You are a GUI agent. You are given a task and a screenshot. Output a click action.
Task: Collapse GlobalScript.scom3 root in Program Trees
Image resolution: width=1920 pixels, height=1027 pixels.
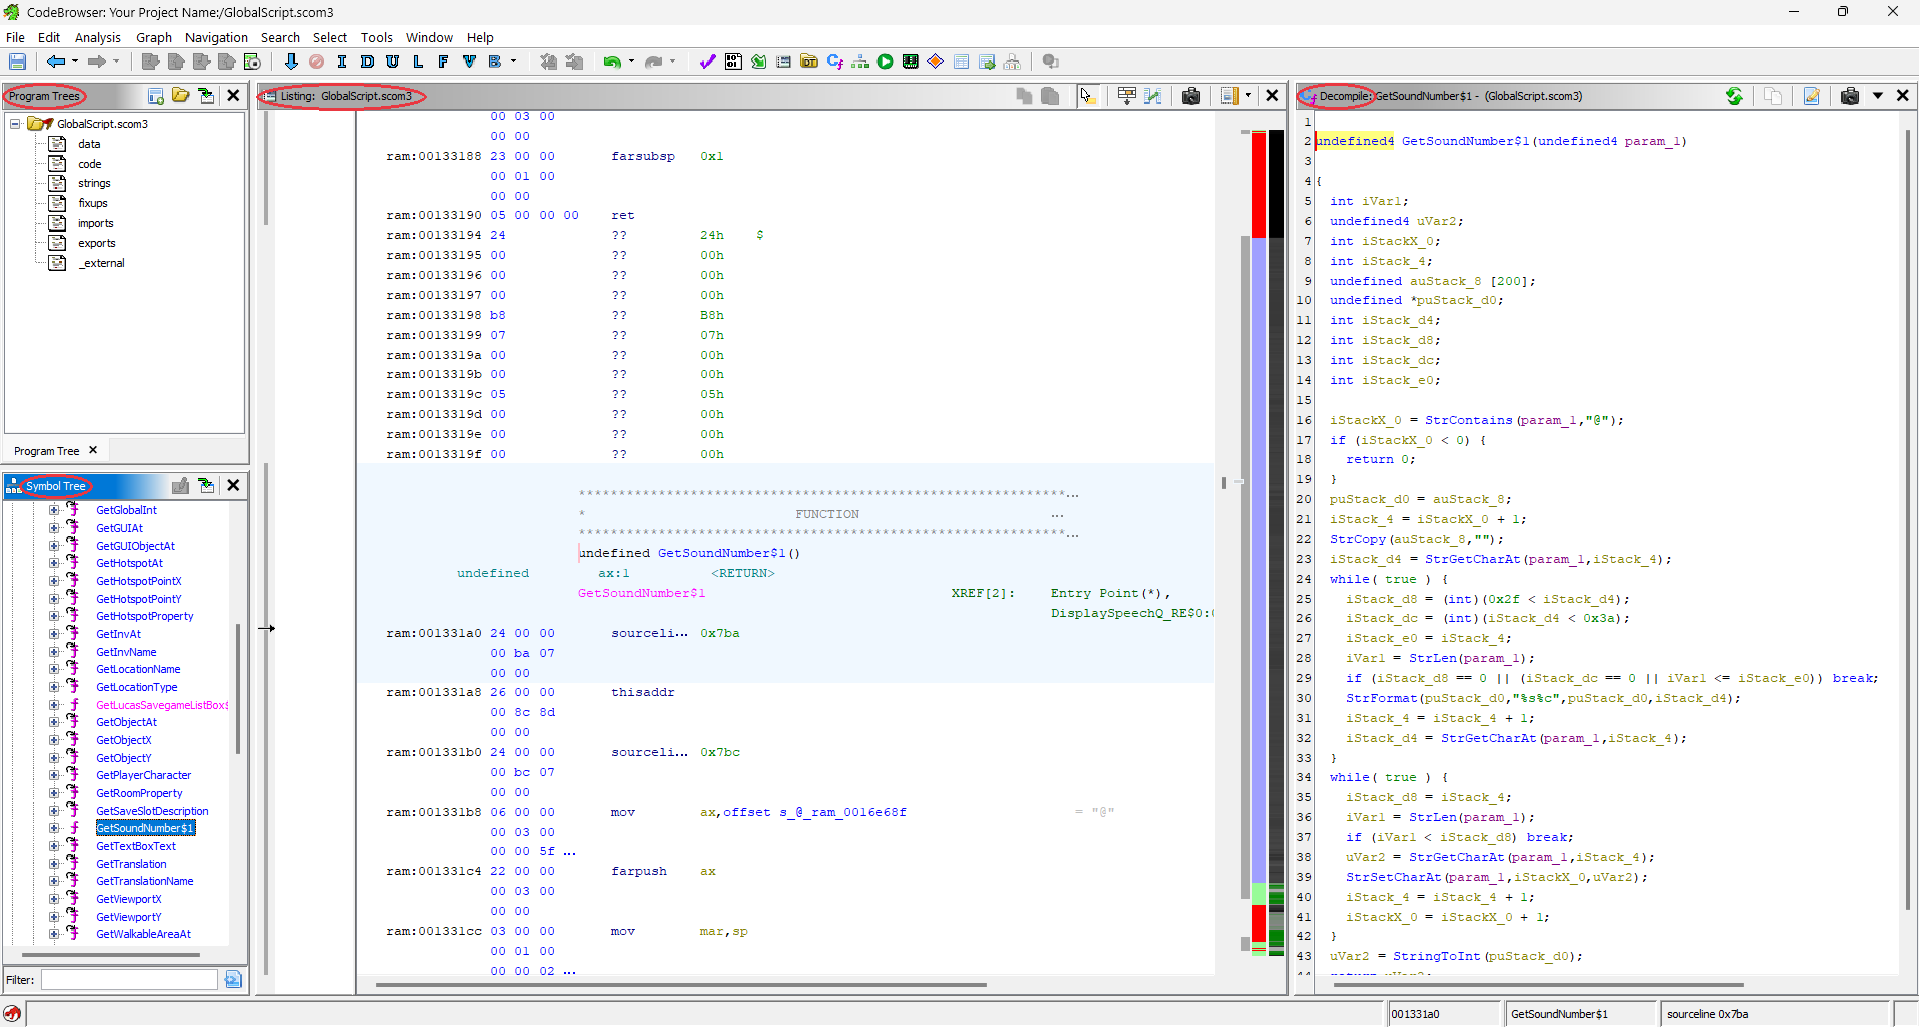coord(15,124)
